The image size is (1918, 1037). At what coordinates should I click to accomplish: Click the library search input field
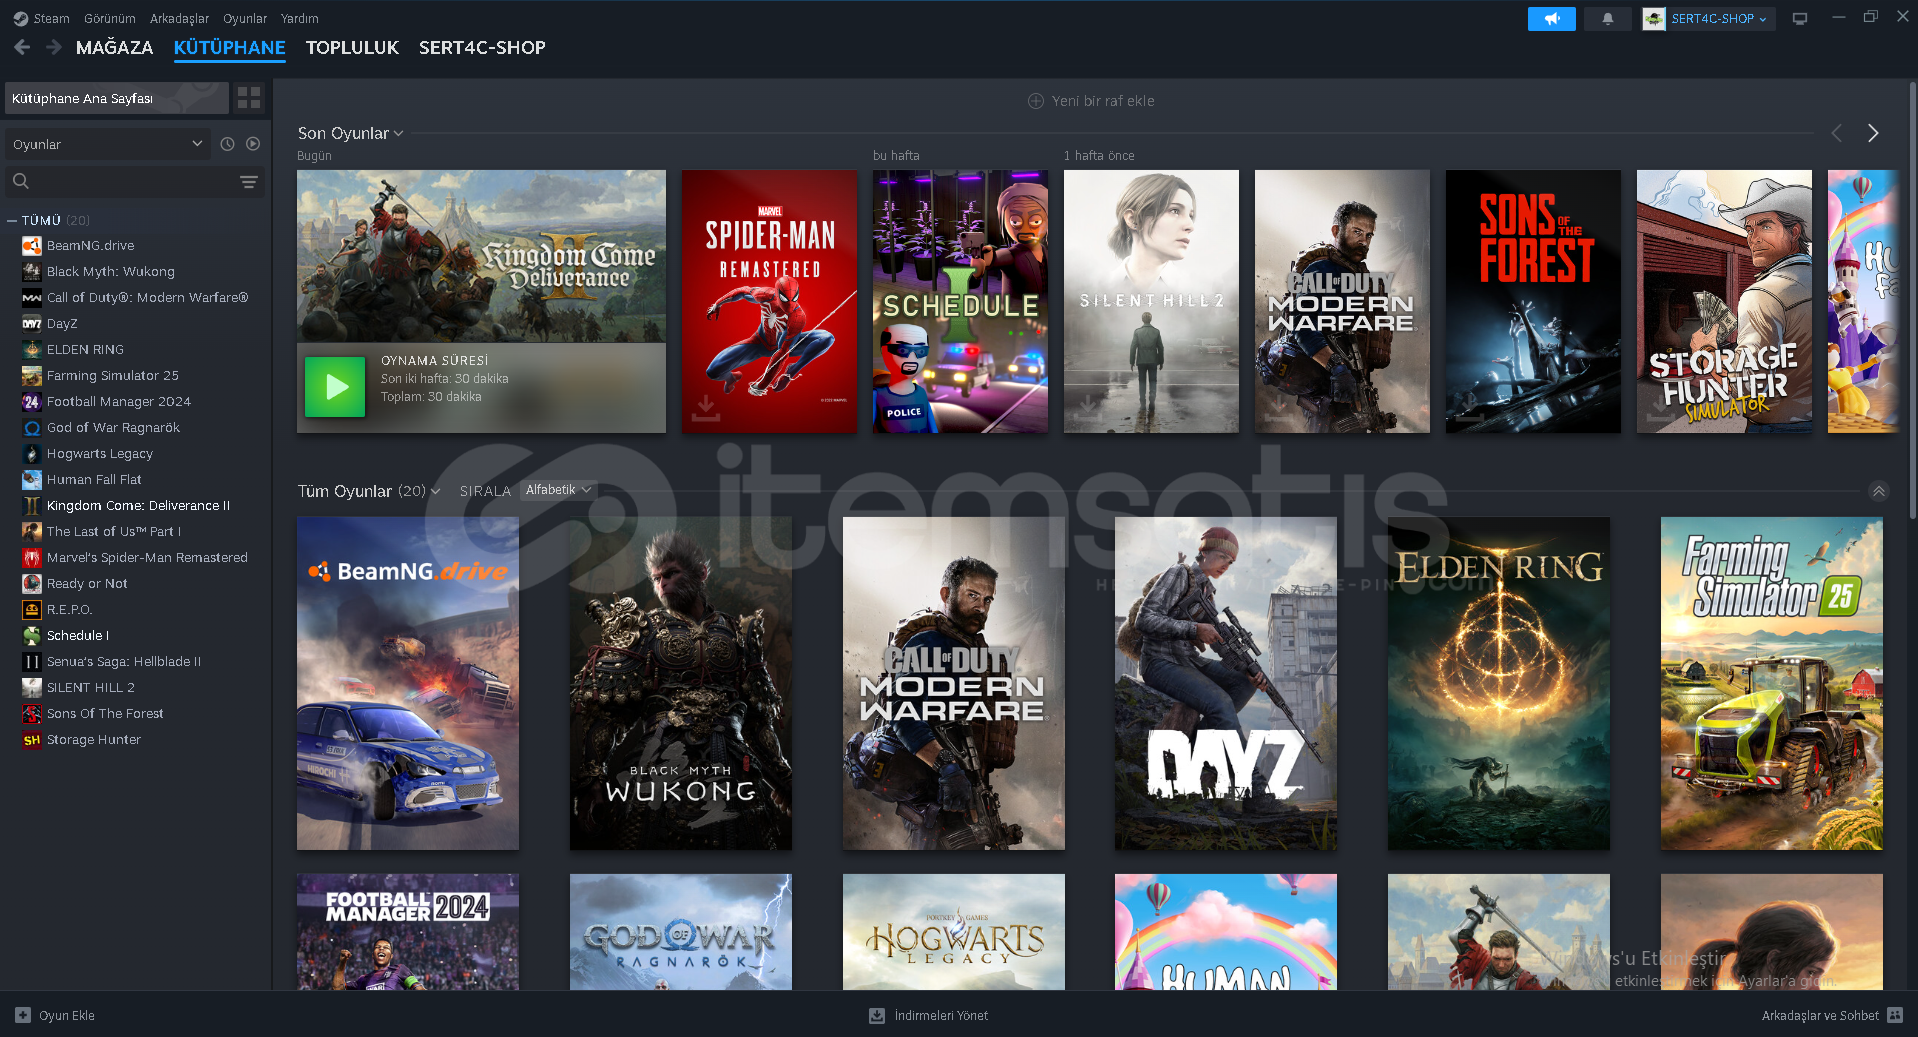coord(135,182)
